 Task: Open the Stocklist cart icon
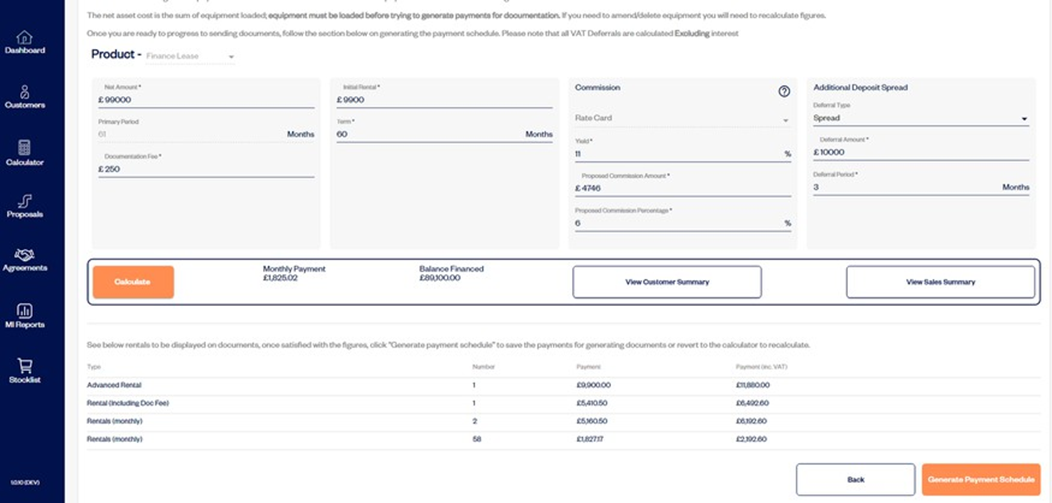tap(24, 366)
